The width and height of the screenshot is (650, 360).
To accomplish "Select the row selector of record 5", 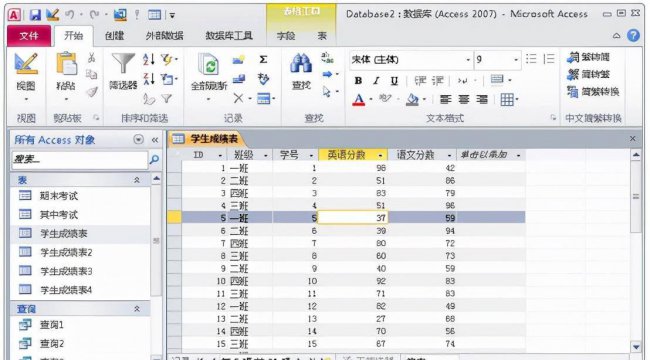I will click(175, 217).
